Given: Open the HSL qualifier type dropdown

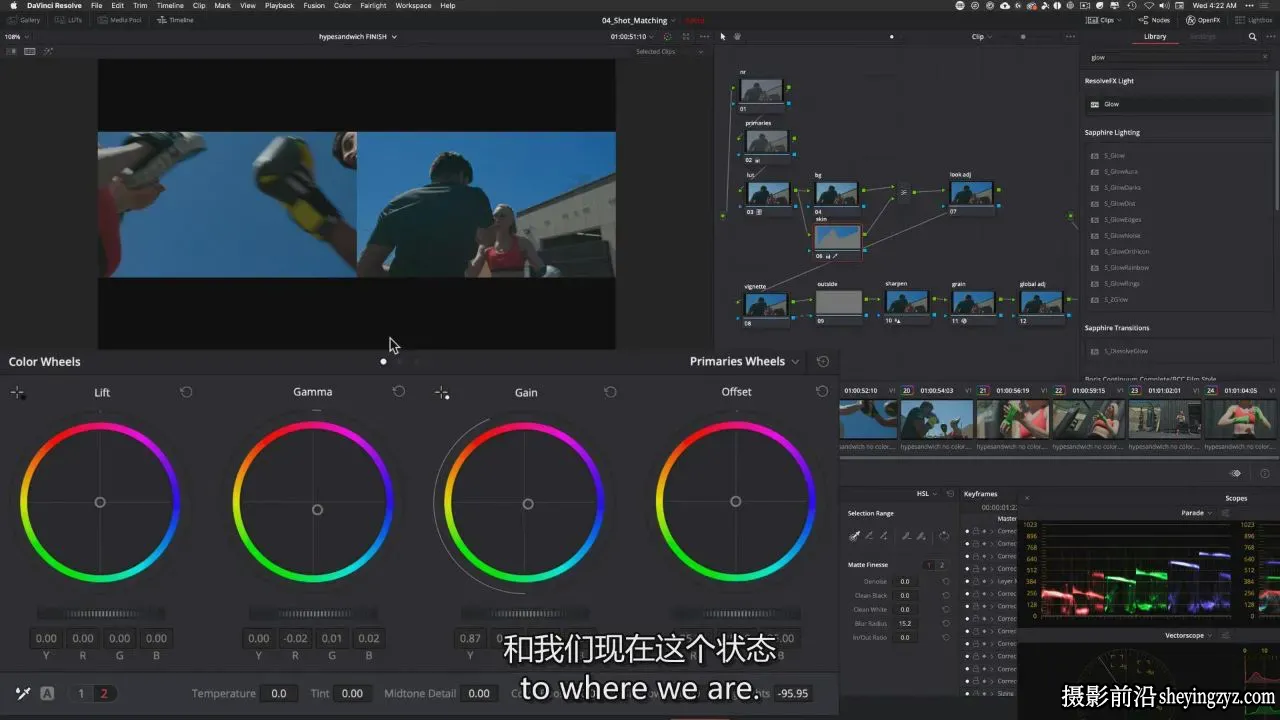Looking at the screenshot, I should (925, 494).
